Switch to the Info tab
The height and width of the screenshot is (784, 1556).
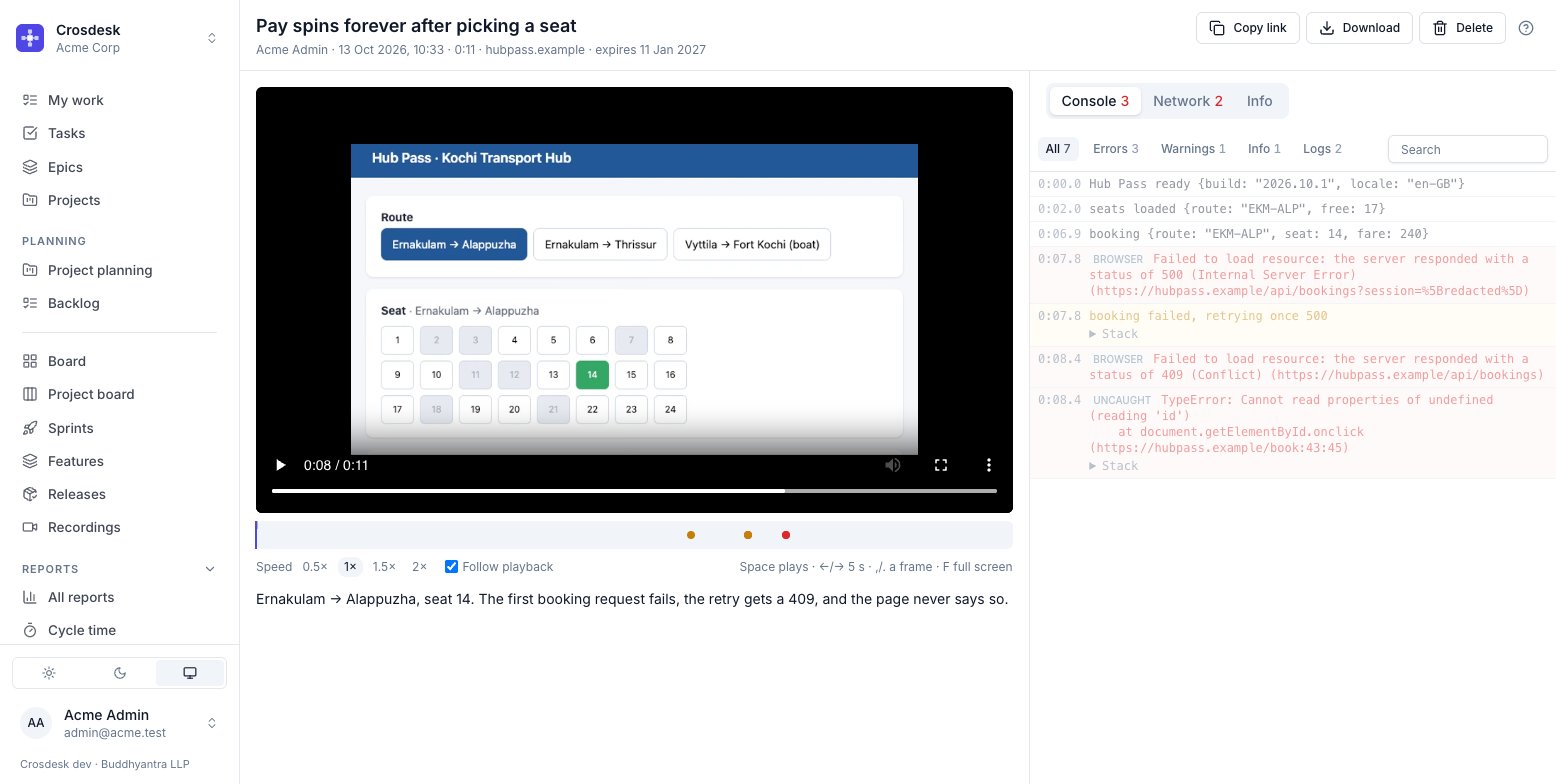(1260, 101)
